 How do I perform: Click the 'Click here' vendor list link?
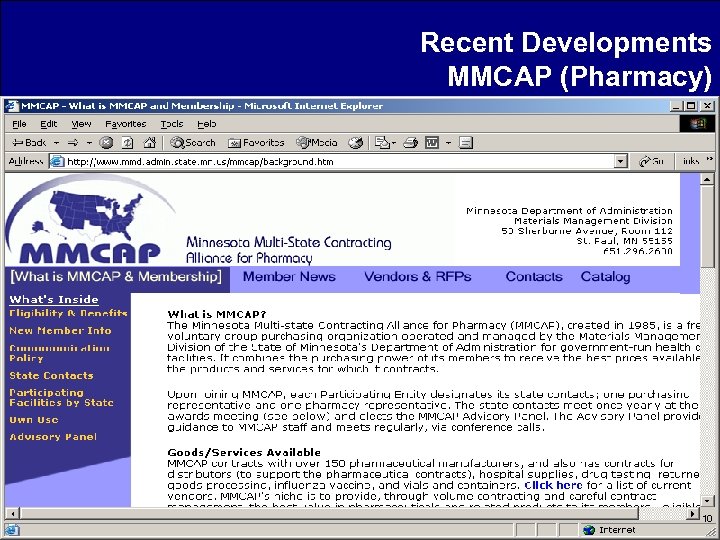[553, 485]
